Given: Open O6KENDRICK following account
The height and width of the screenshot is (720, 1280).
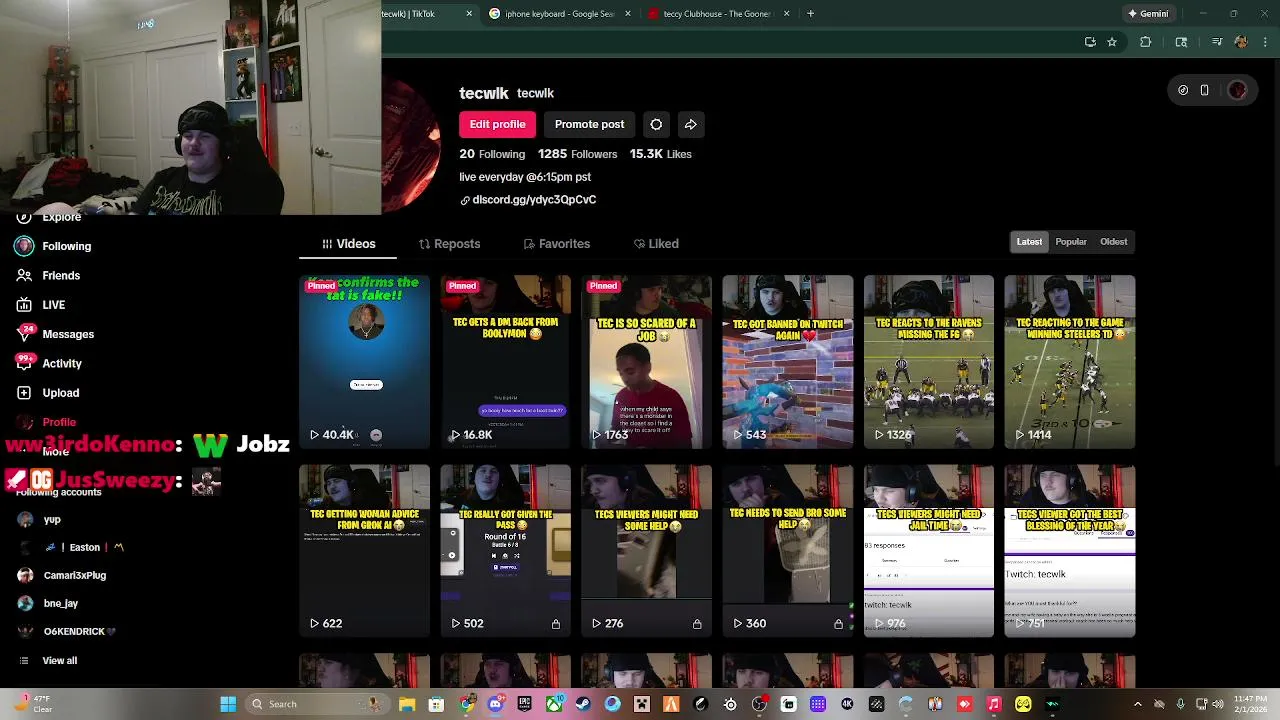Looking at the screenshot, I should 67,632.
